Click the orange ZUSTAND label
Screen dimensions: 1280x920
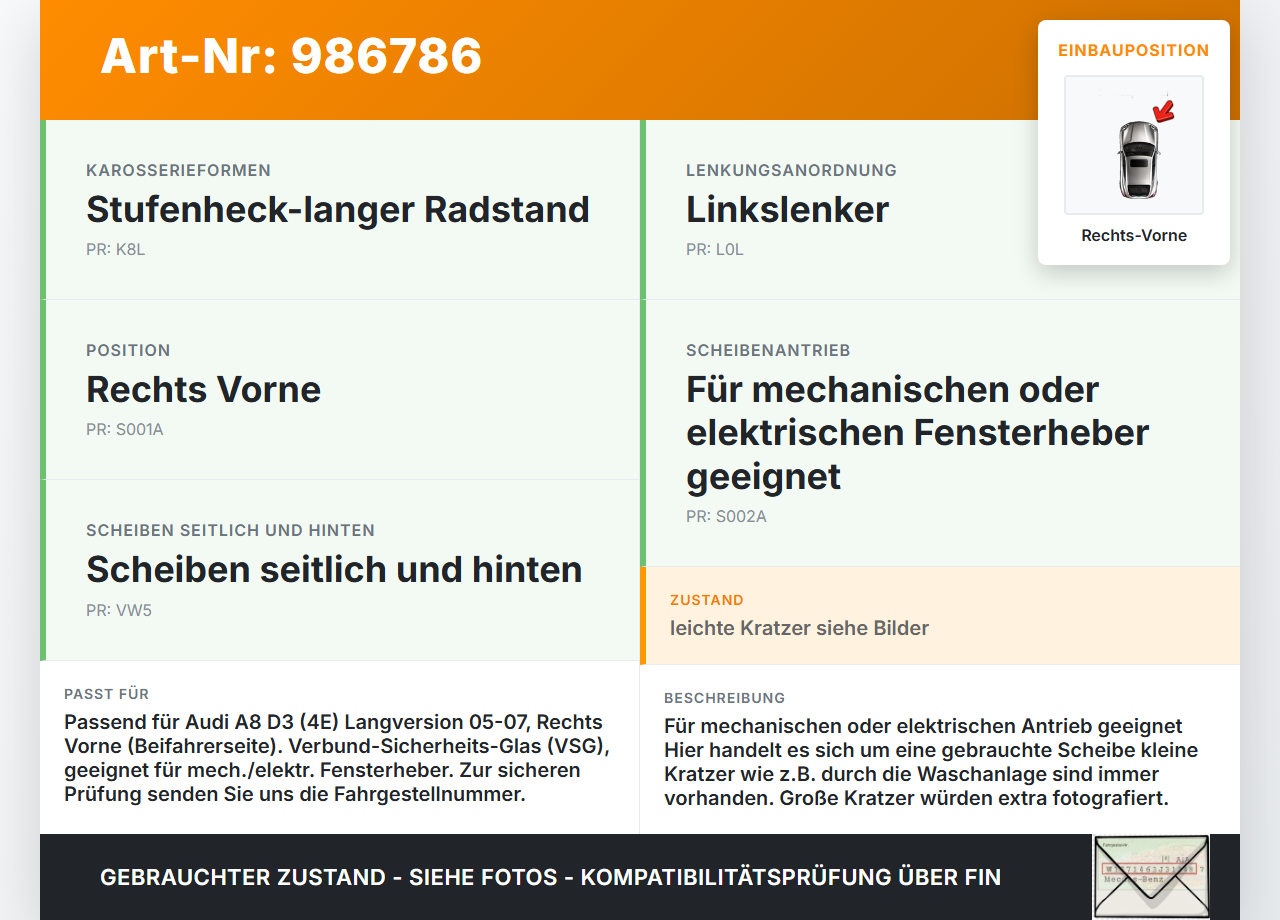tap(707, 600)
